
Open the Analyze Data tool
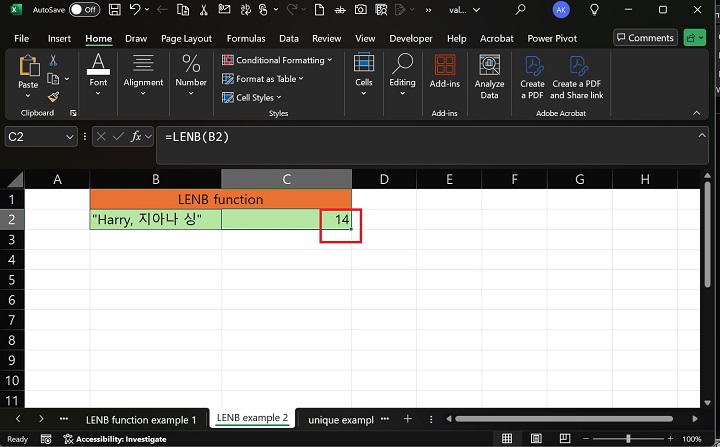[x=489, y=77]
